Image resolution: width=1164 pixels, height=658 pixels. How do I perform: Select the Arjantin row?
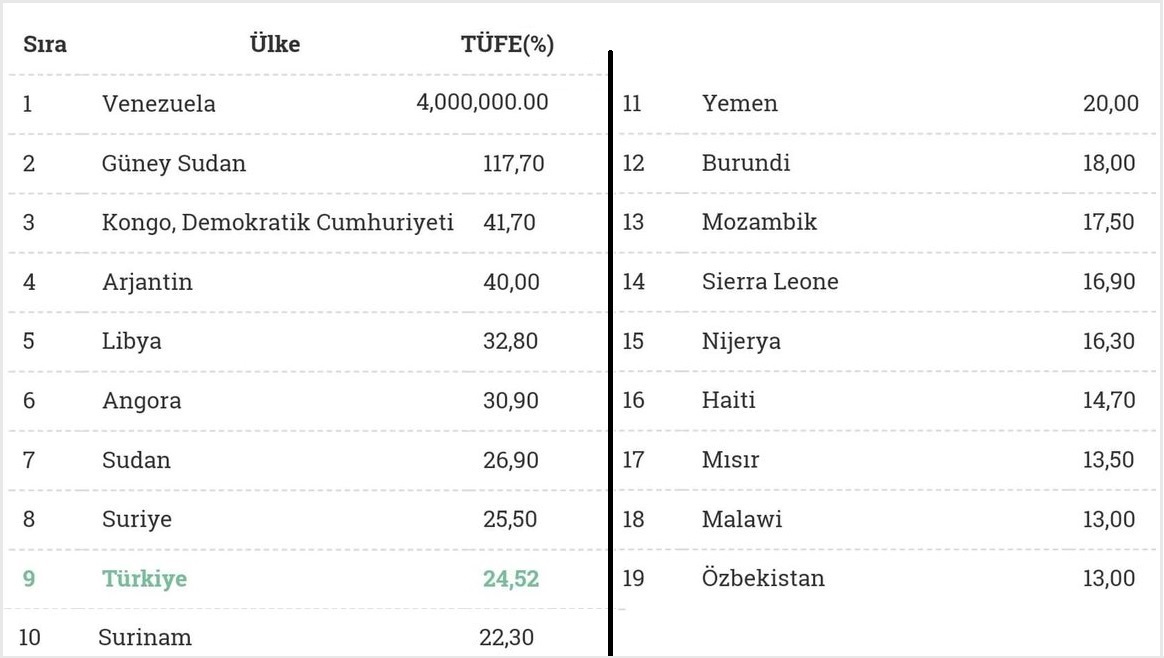(x=307, y=282)
